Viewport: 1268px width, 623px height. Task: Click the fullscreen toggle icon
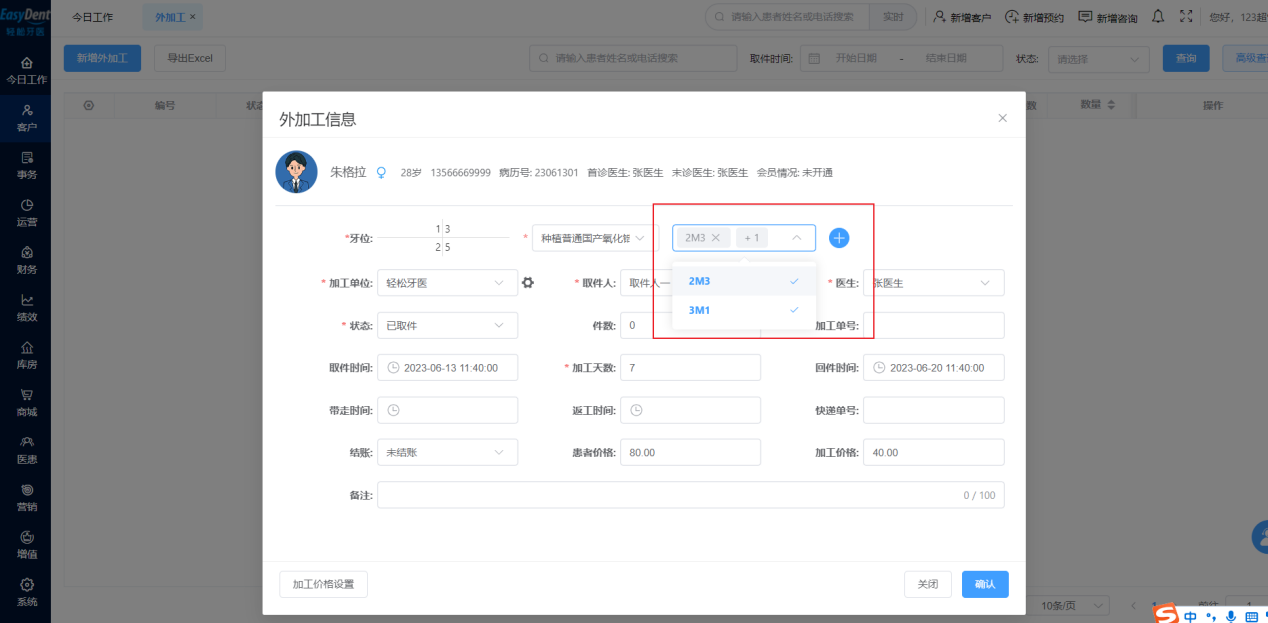(x=1186, y=17)
